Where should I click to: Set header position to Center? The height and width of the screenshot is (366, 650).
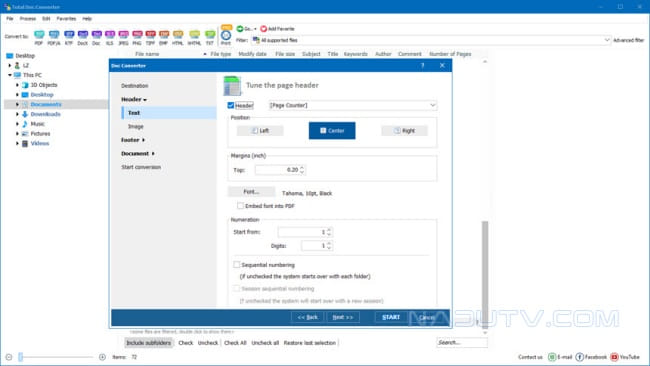332,131
